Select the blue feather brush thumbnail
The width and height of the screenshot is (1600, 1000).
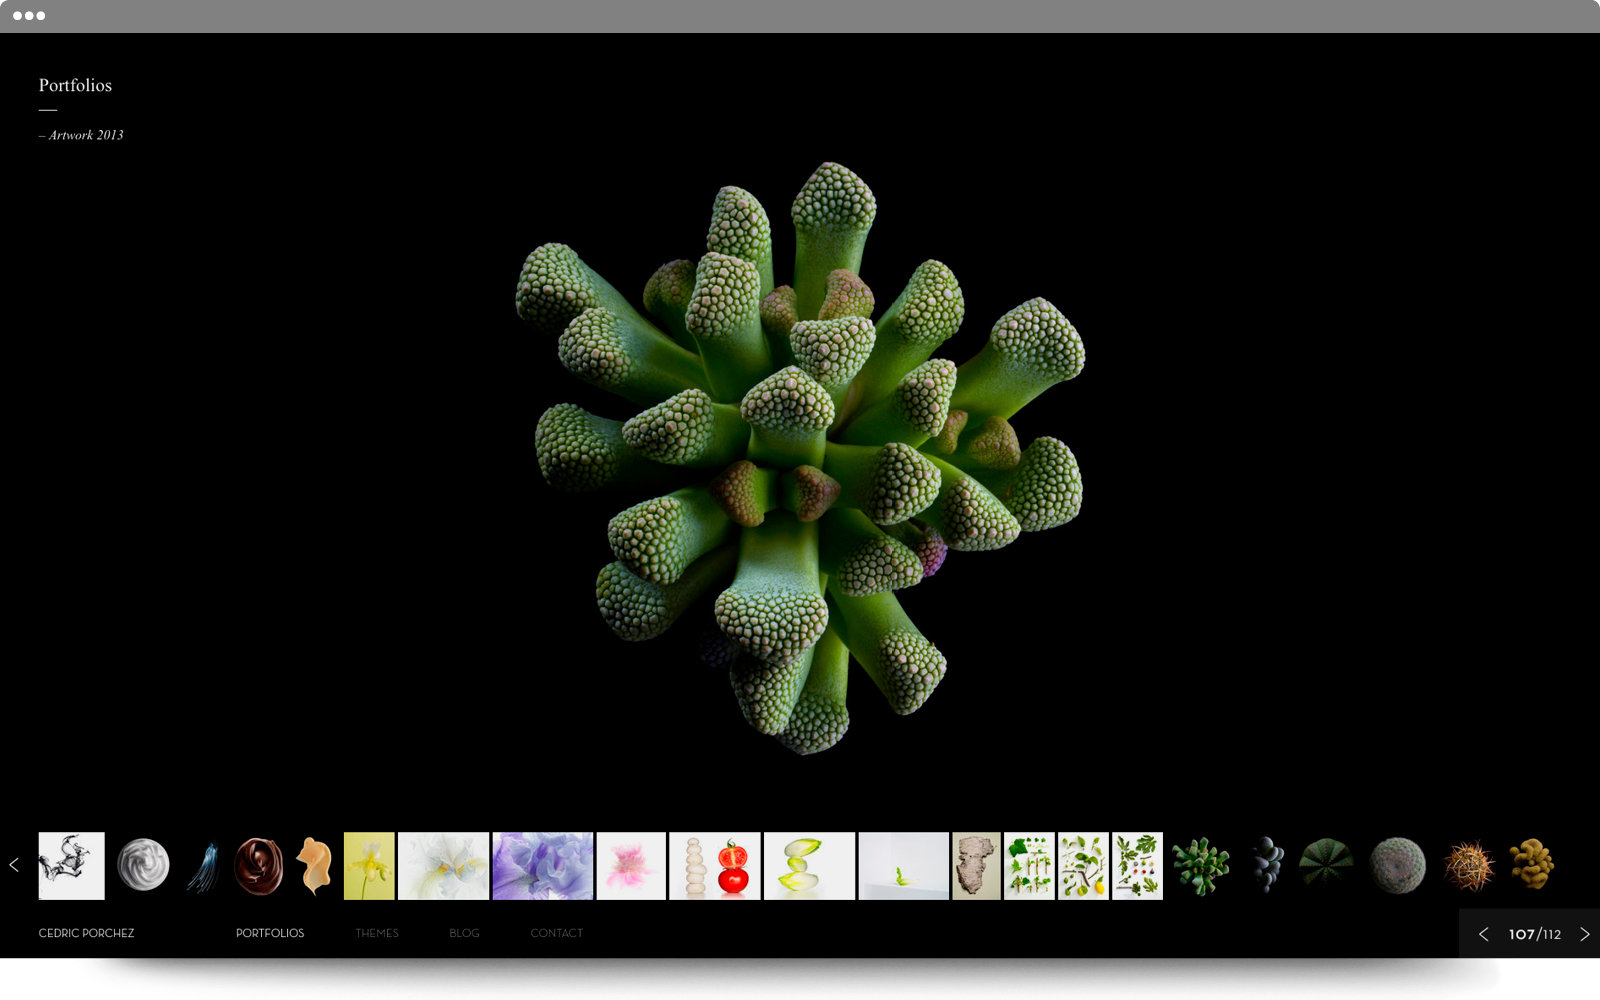[203, 867]
